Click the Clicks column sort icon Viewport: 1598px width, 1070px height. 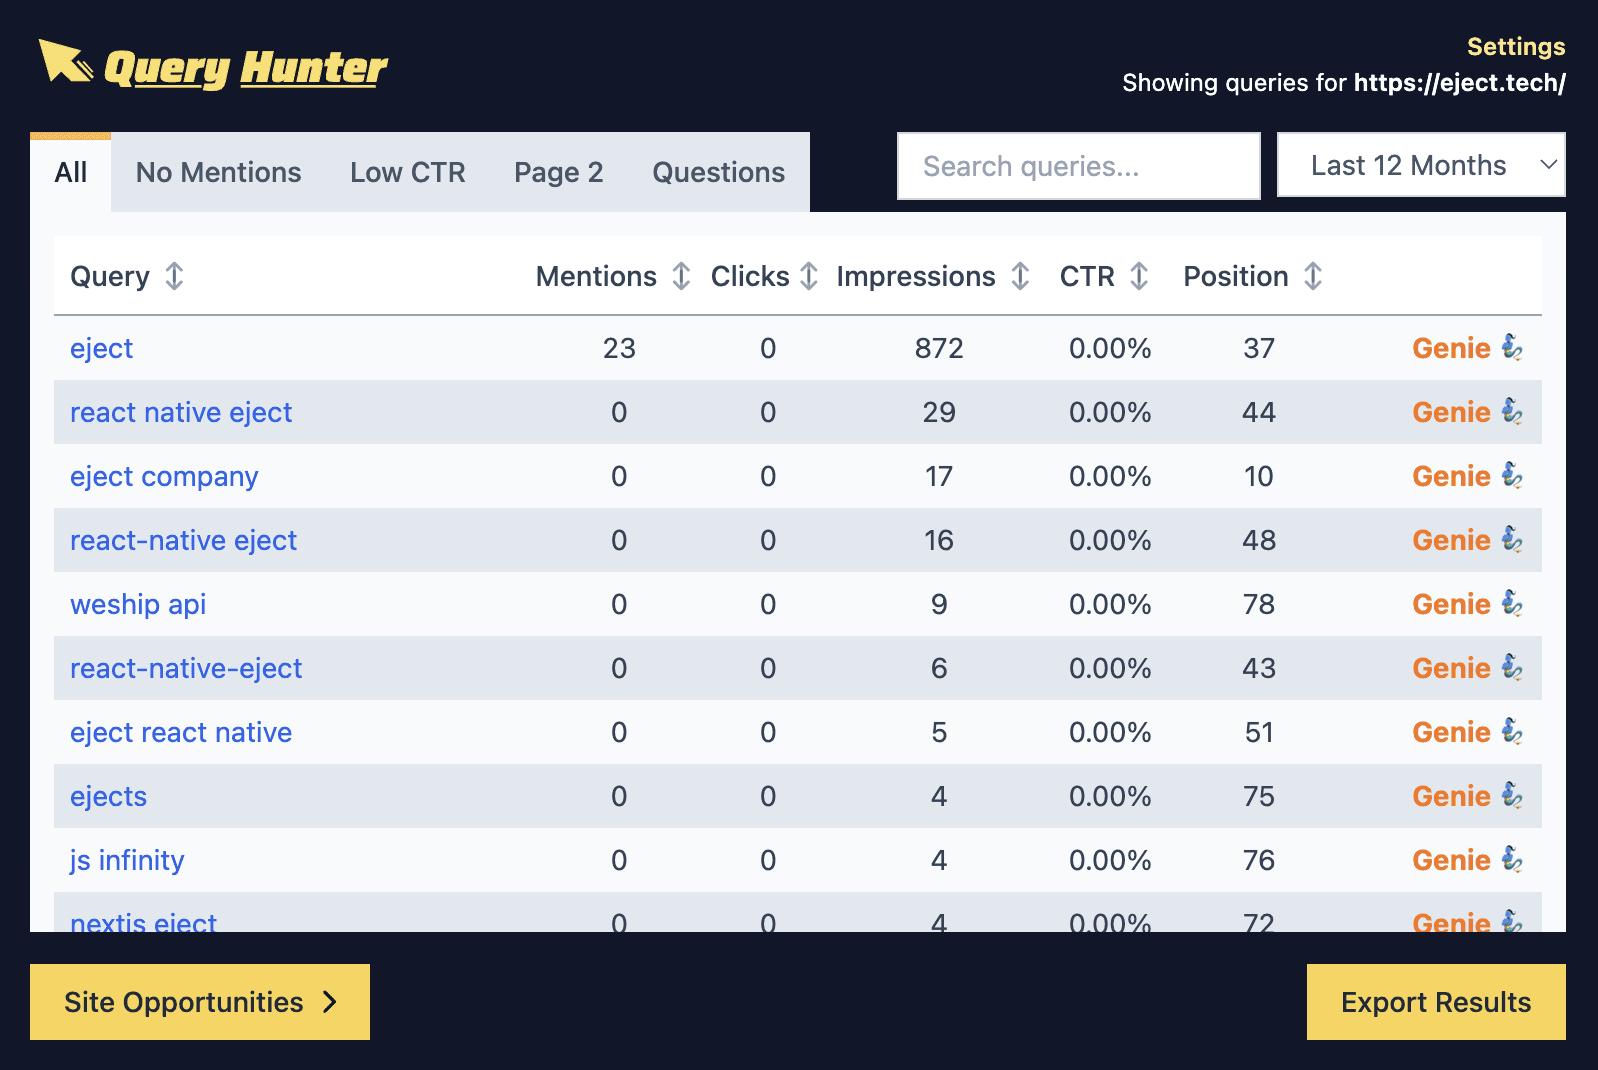point(809,276)
